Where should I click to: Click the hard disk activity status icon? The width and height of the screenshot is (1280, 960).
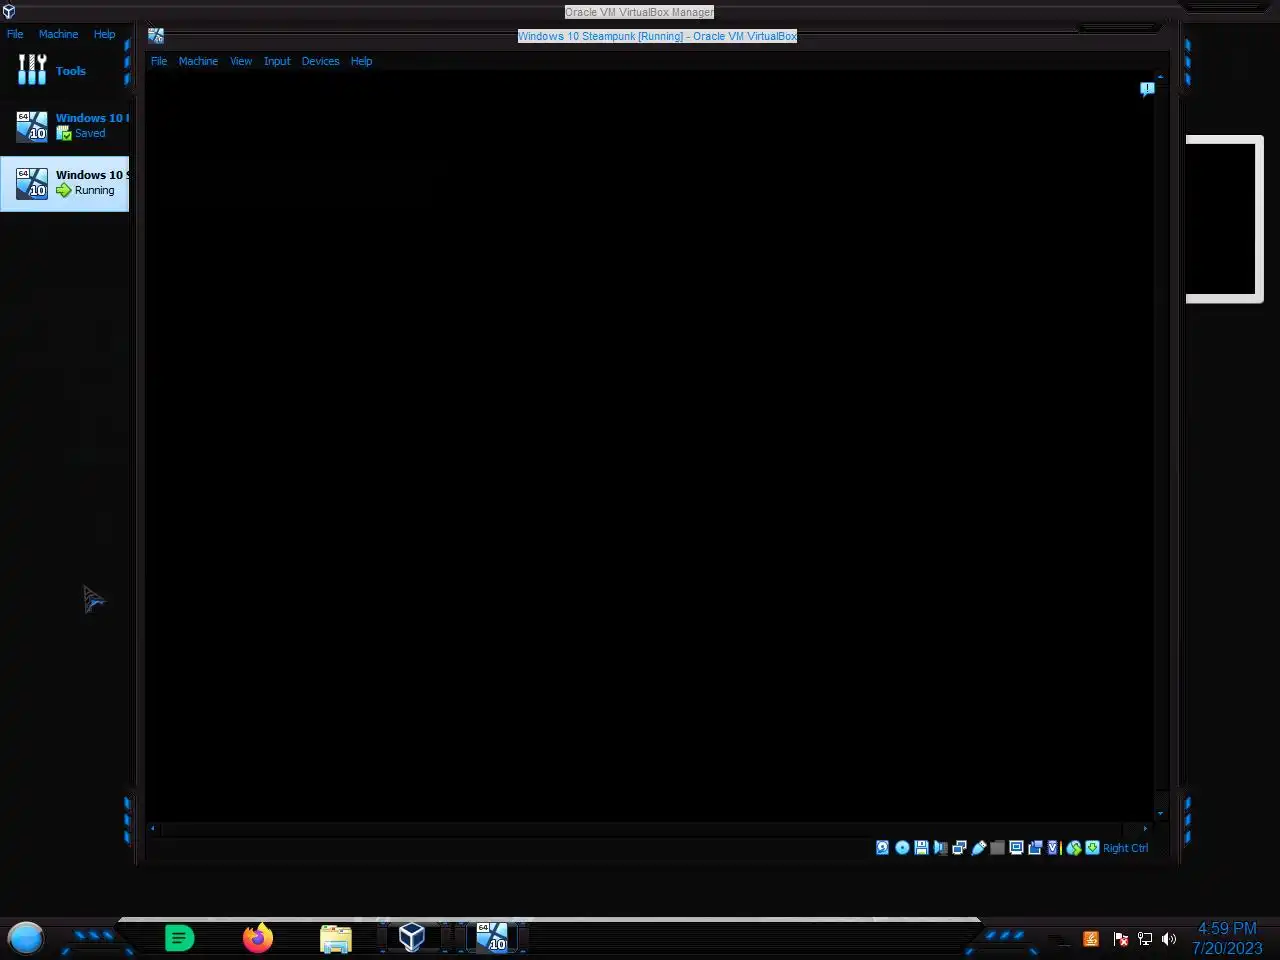[882, 848]
